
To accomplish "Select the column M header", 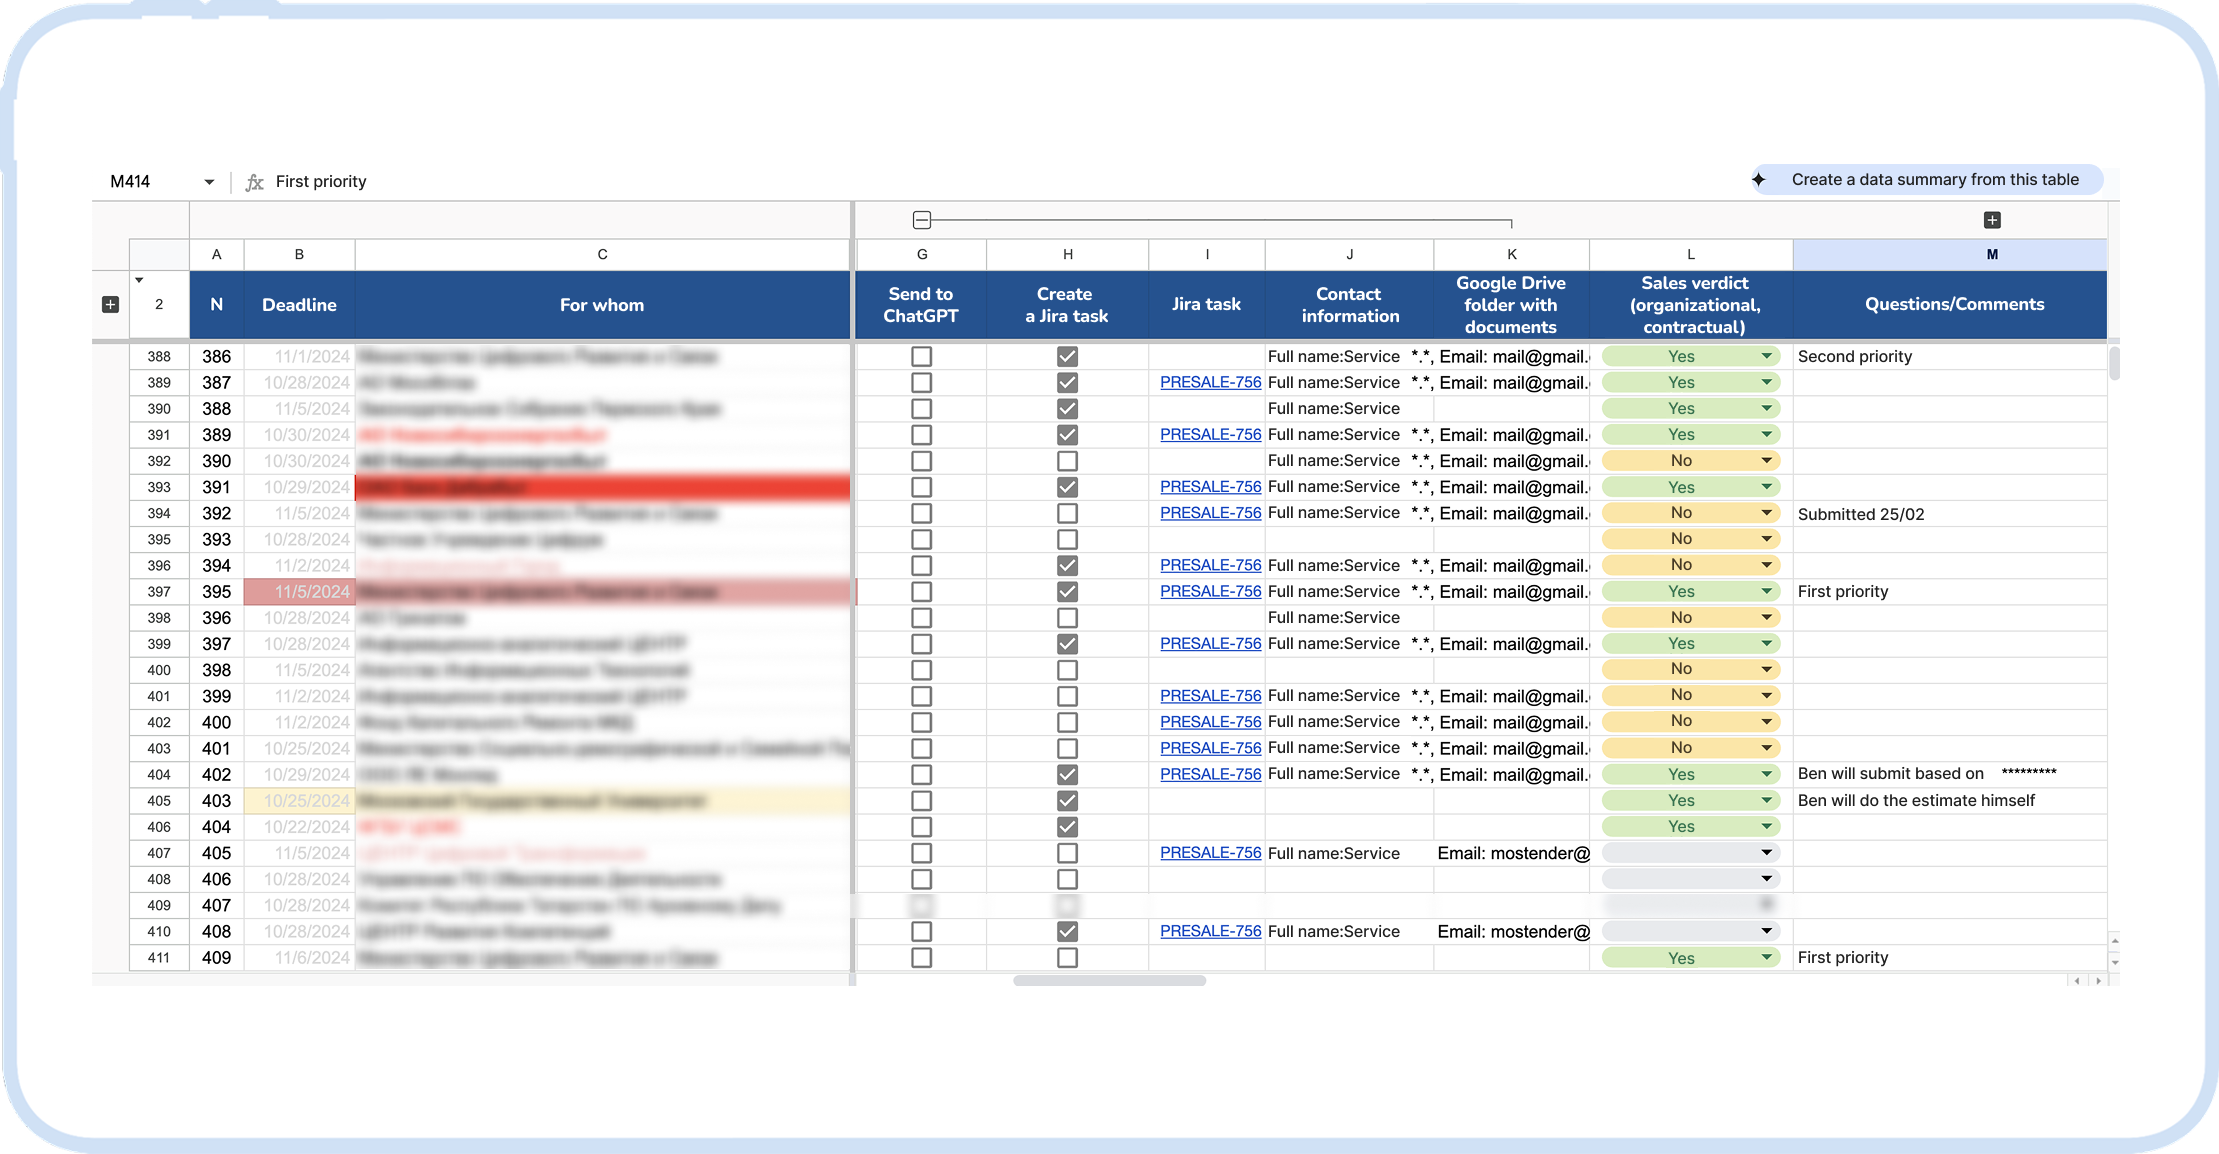I will pyautogui.click(x=1991, y=254).
